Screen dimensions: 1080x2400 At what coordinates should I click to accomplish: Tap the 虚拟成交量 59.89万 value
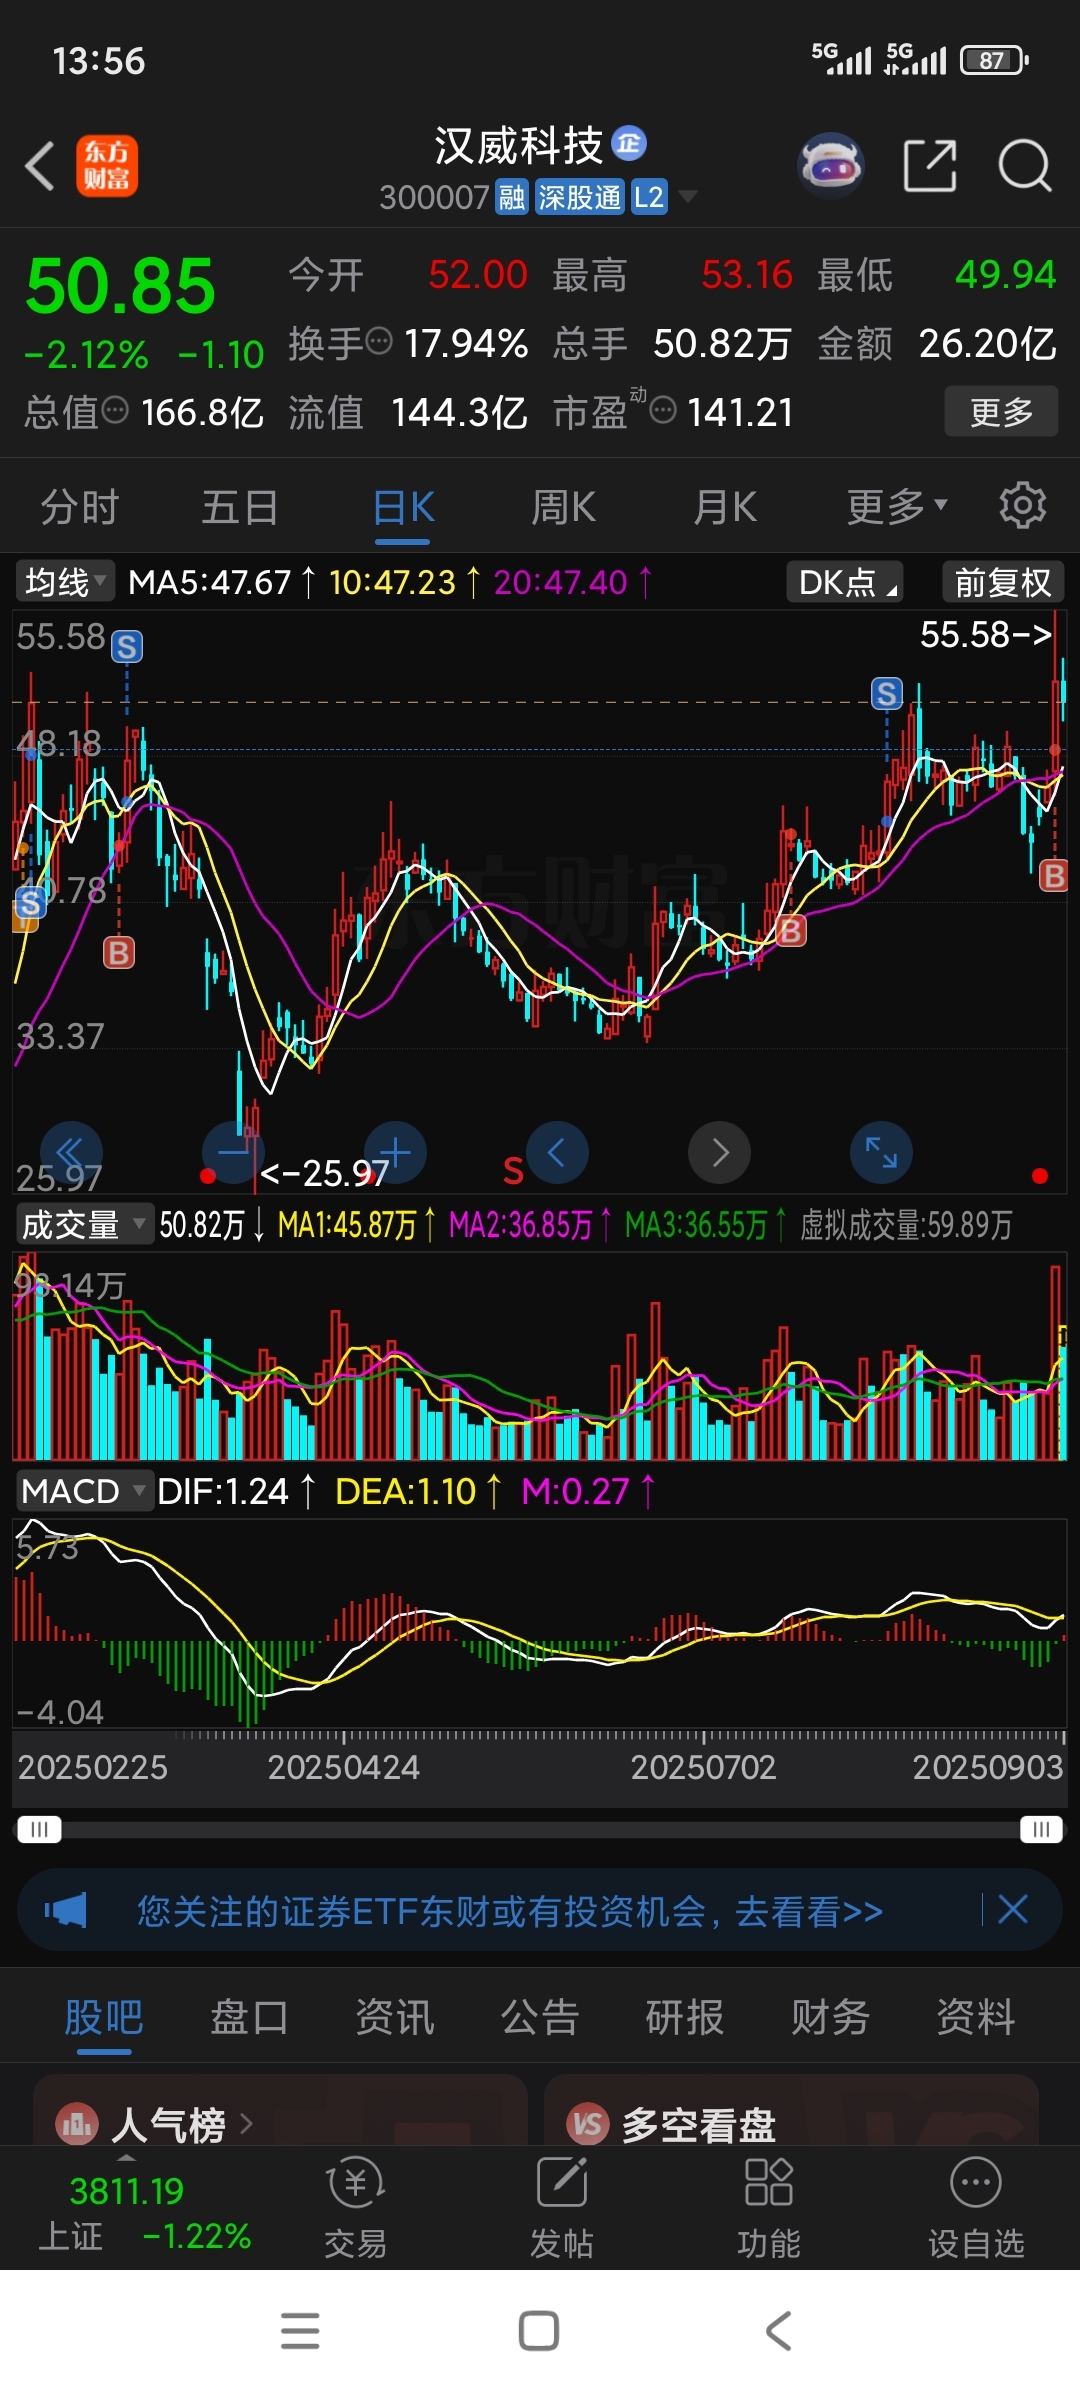point(906,1224)
